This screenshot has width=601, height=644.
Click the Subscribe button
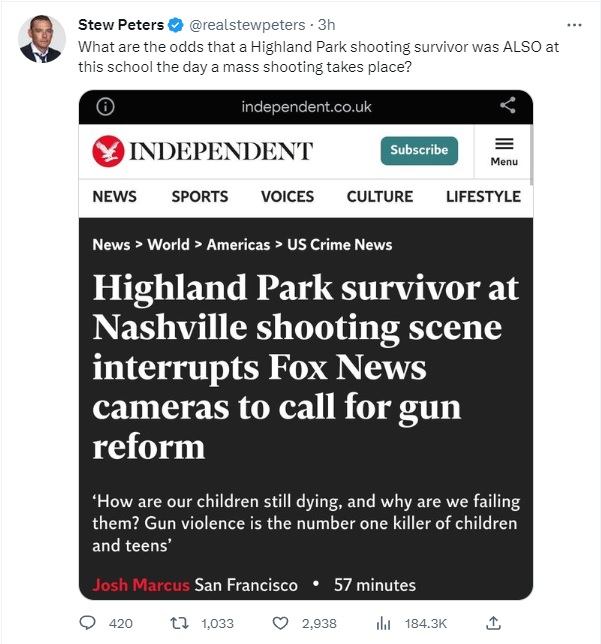(419, 150)
